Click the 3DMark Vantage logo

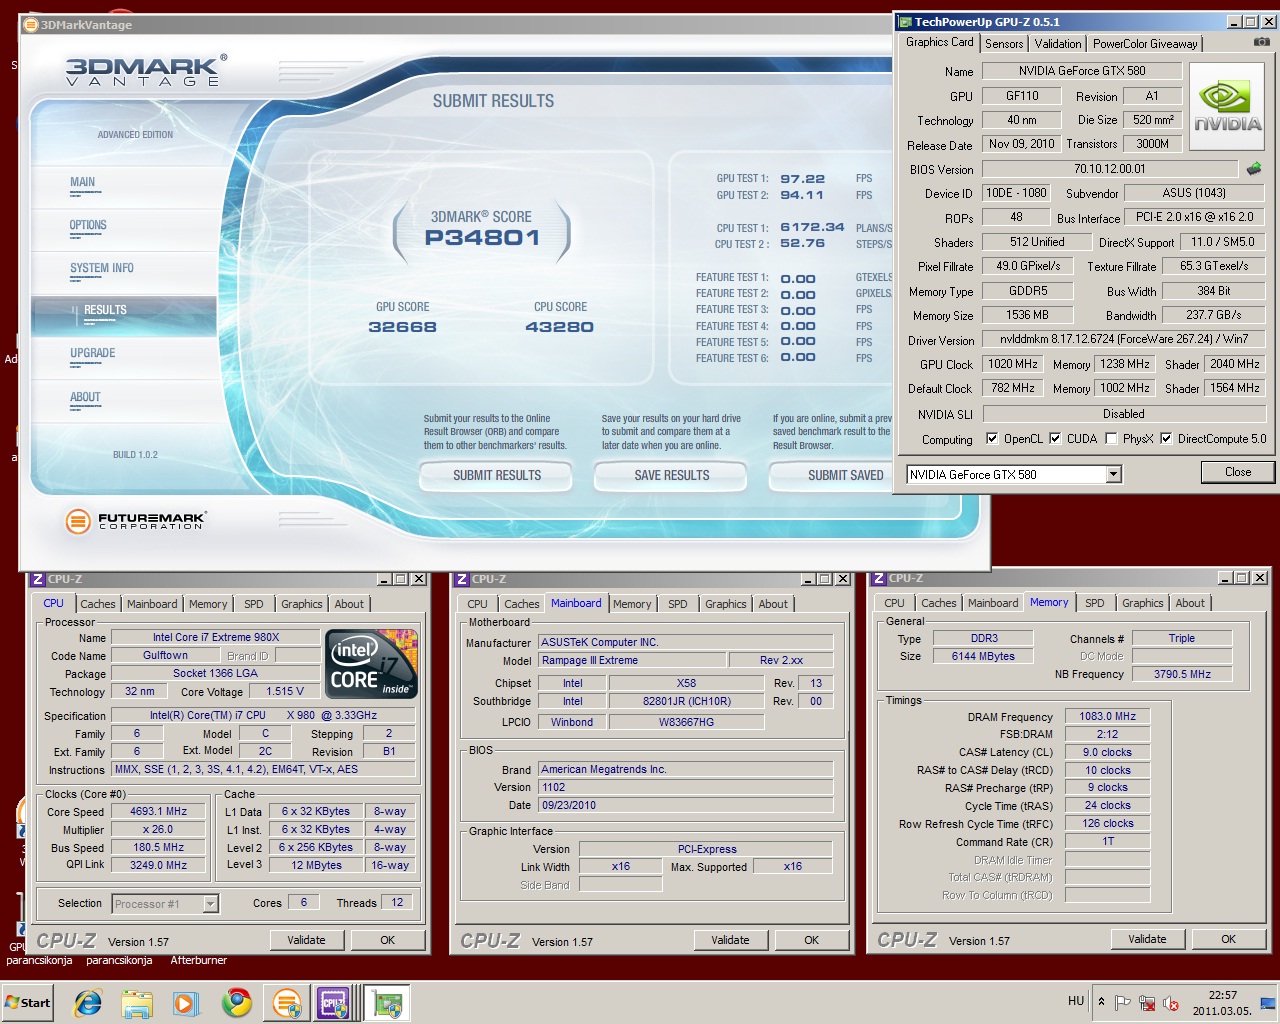coord(146,70)
